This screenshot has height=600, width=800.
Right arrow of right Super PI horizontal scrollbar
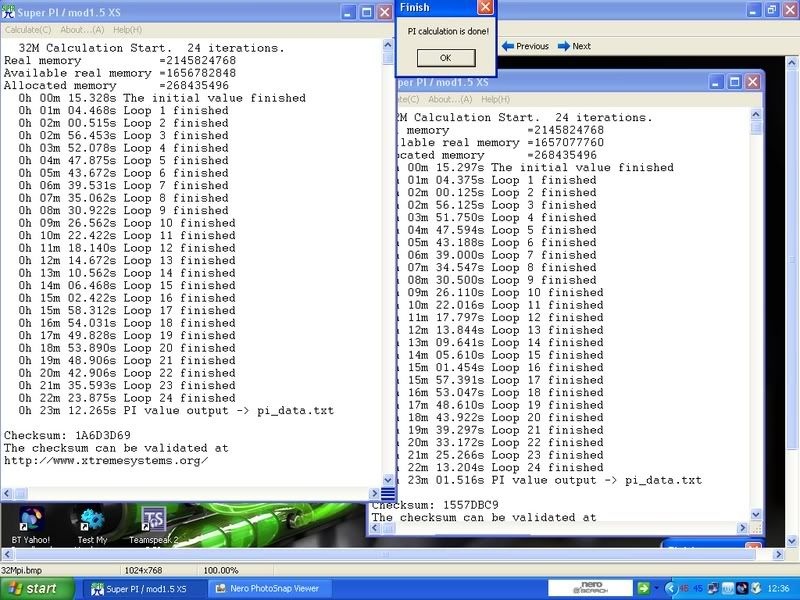[742, 528]
